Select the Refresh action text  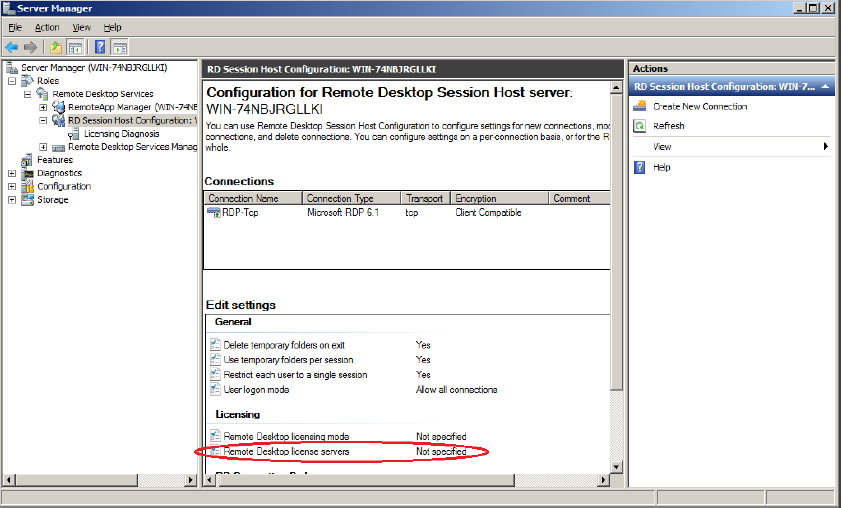click(x=669, y=126)
